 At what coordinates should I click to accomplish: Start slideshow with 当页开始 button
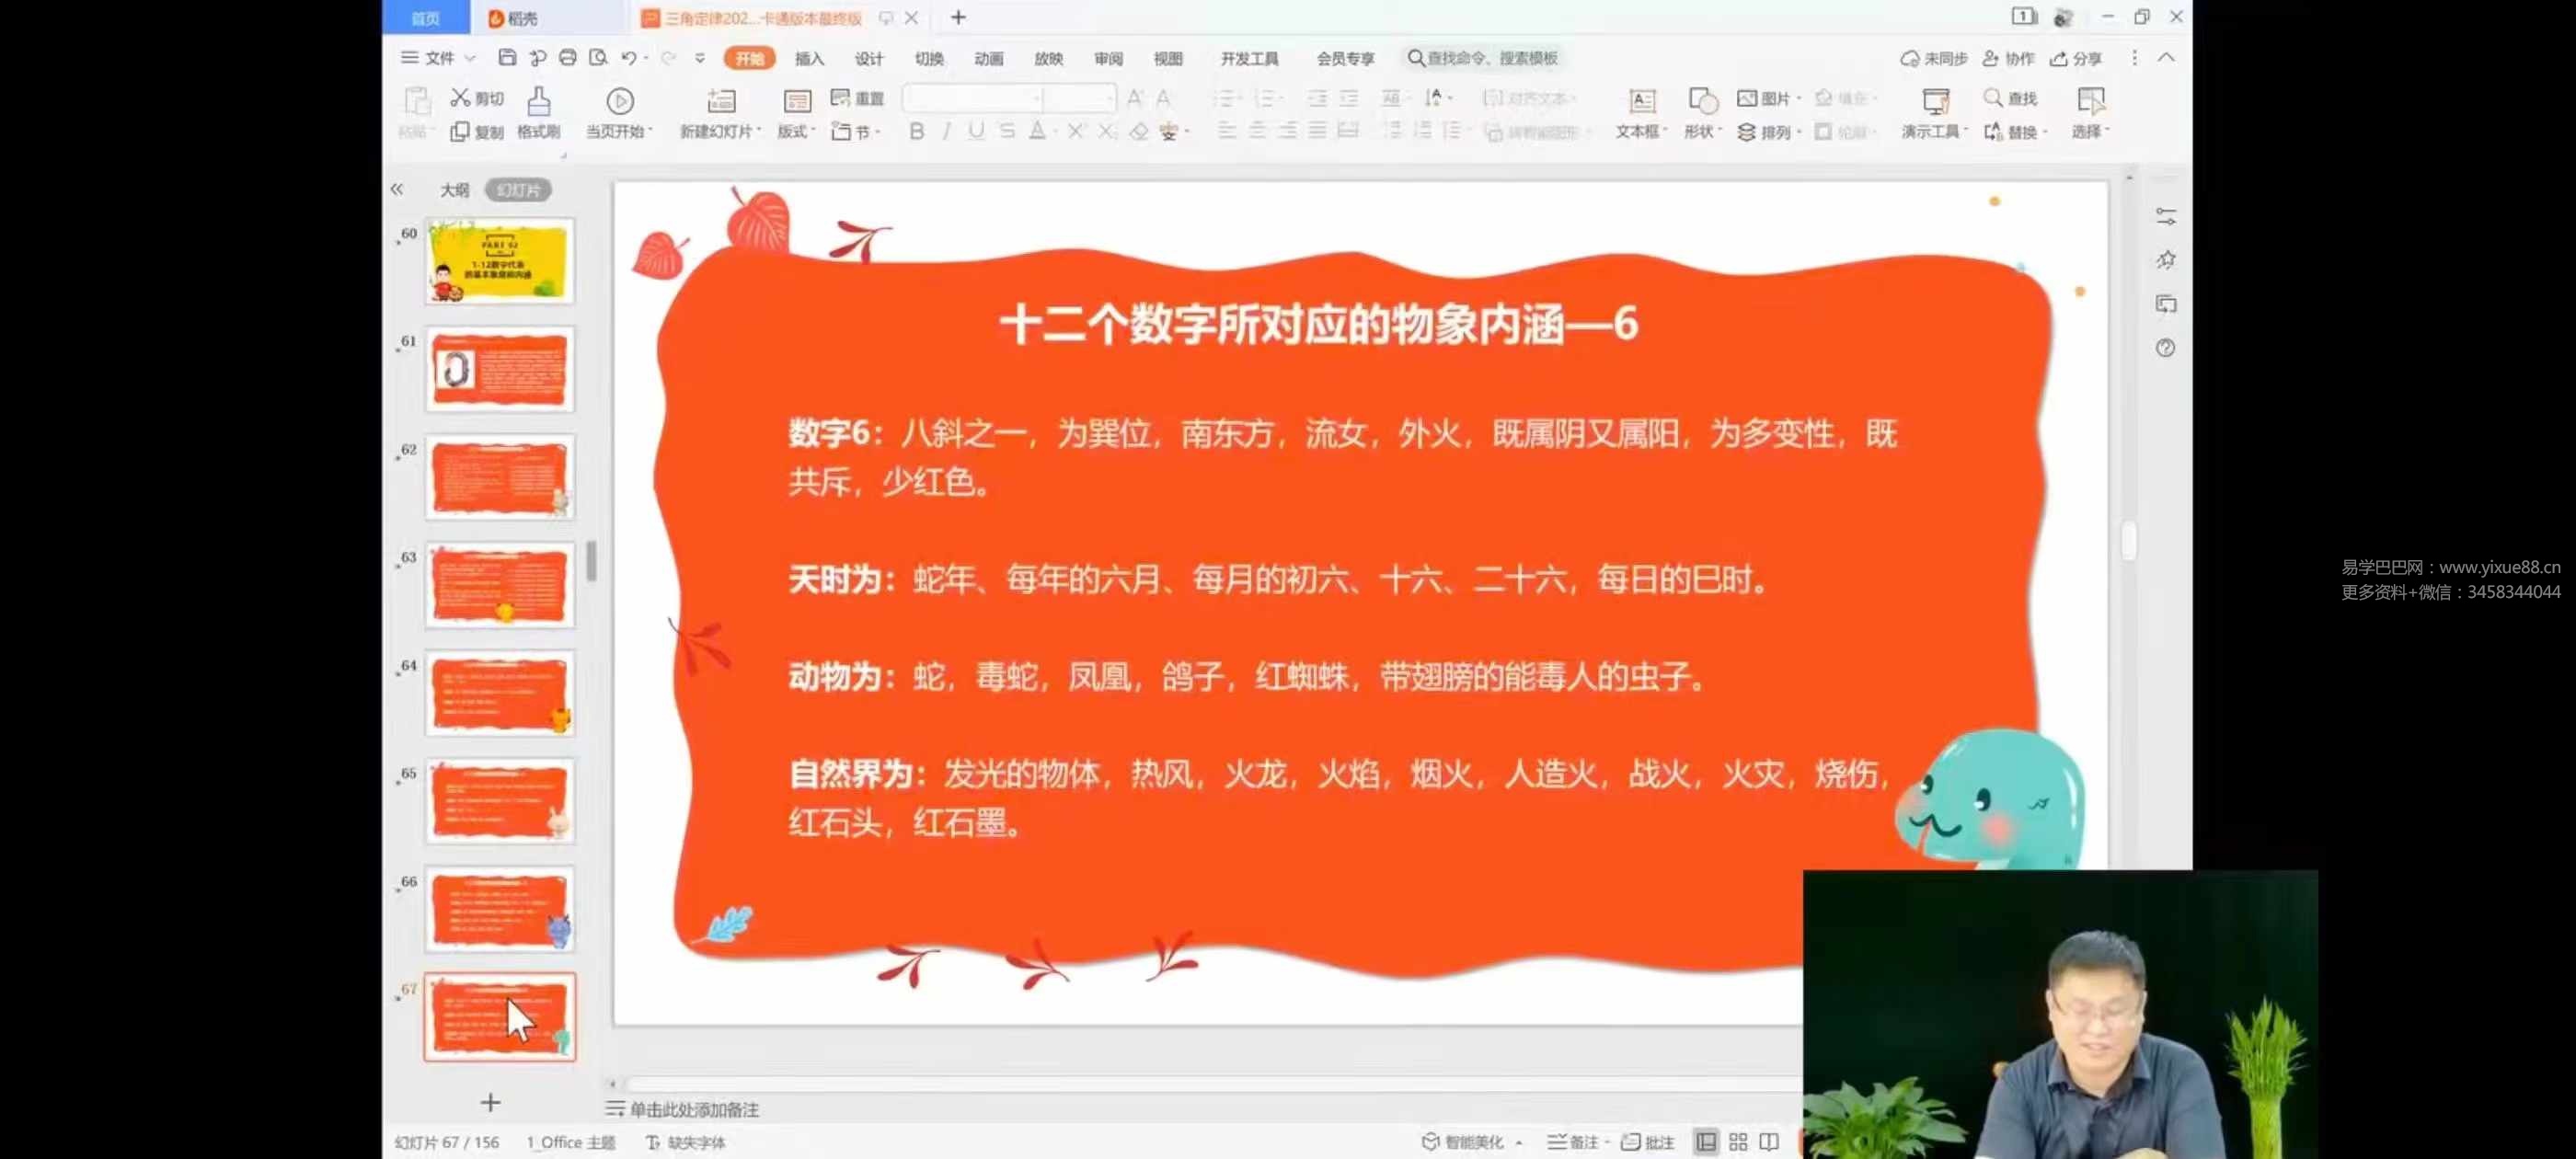pos(619,112)
